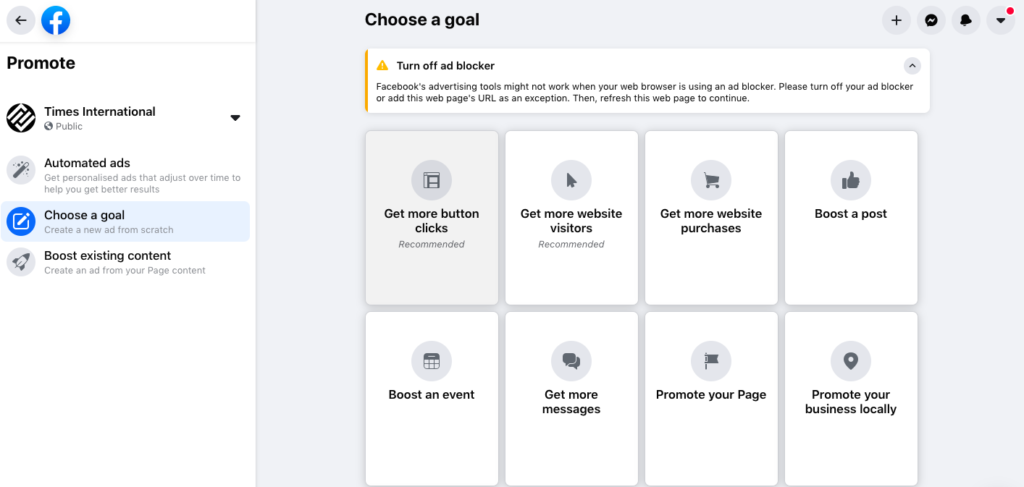This screenshot has width=1024, height=487.
Task: Select Choose a goal in the sidebar
Action: (125, 221)
